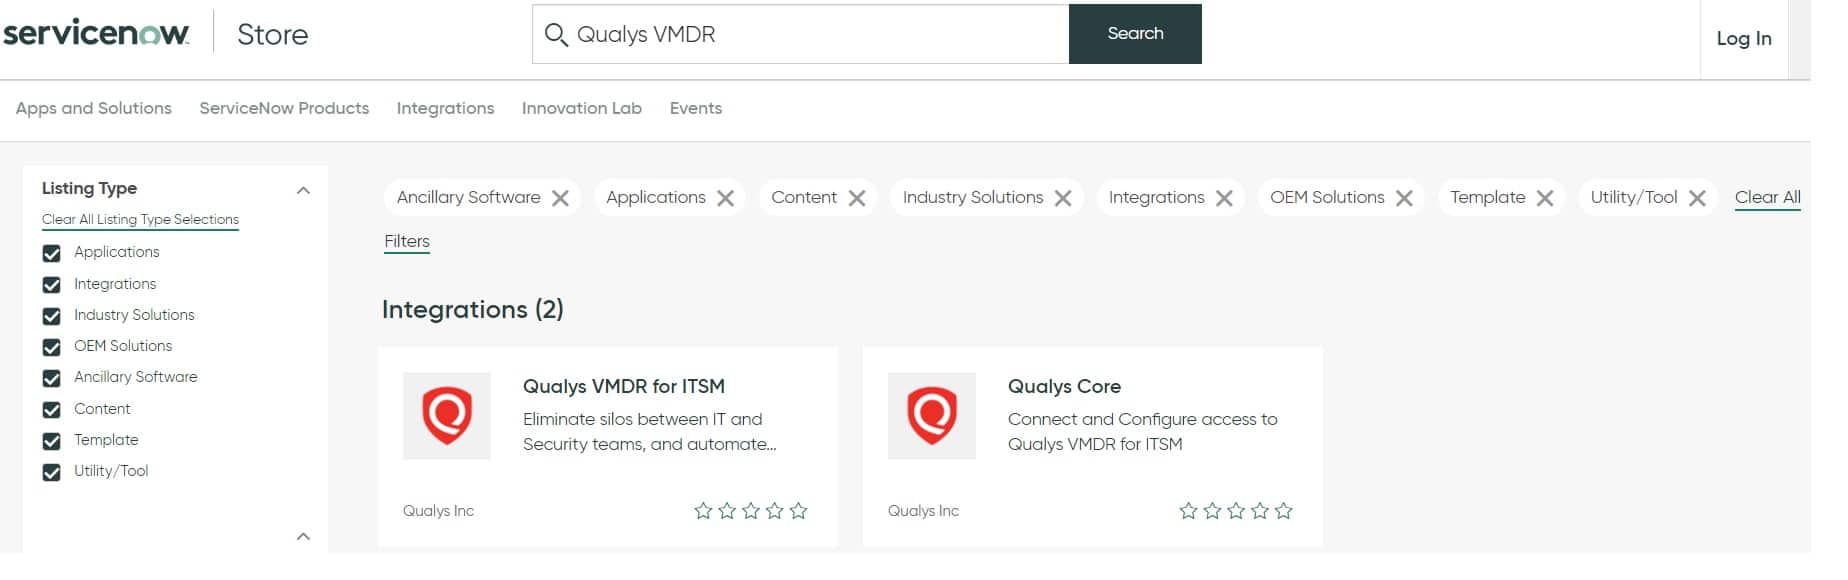Image resolution: width=1848 pixels, height=580 pixels.
Task: Click the magnifier icon in search box
Action: pyautogui.click(x=556, y=35)
